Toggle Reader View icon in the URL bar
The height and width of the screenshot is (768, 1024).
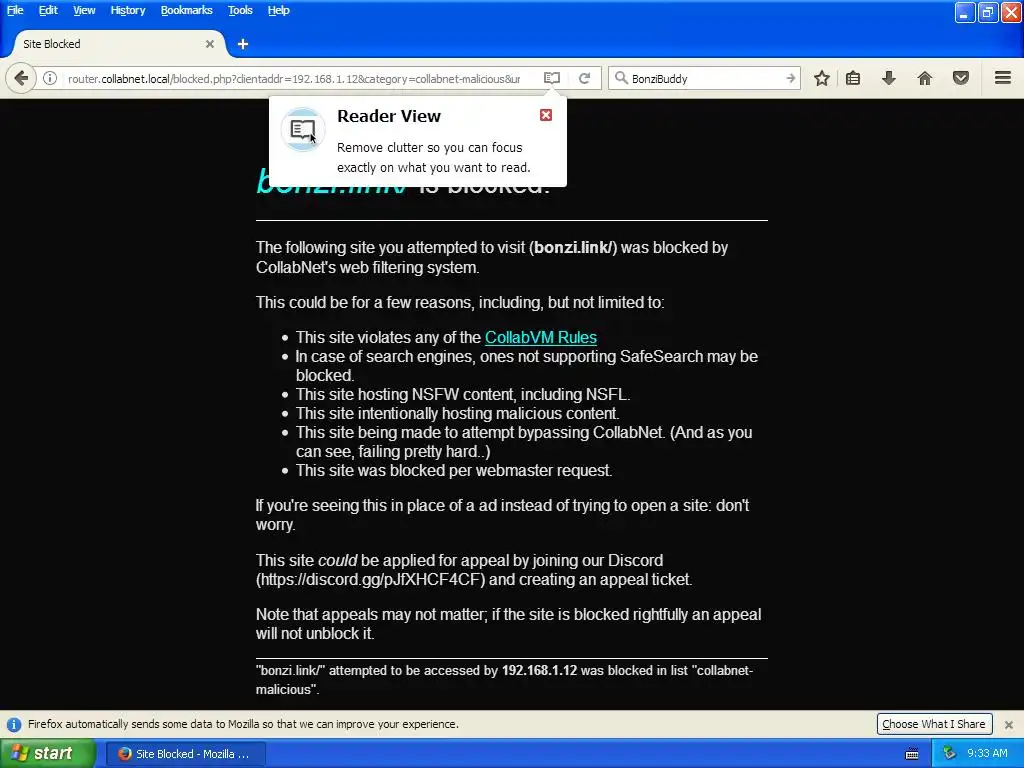[552, 78]
